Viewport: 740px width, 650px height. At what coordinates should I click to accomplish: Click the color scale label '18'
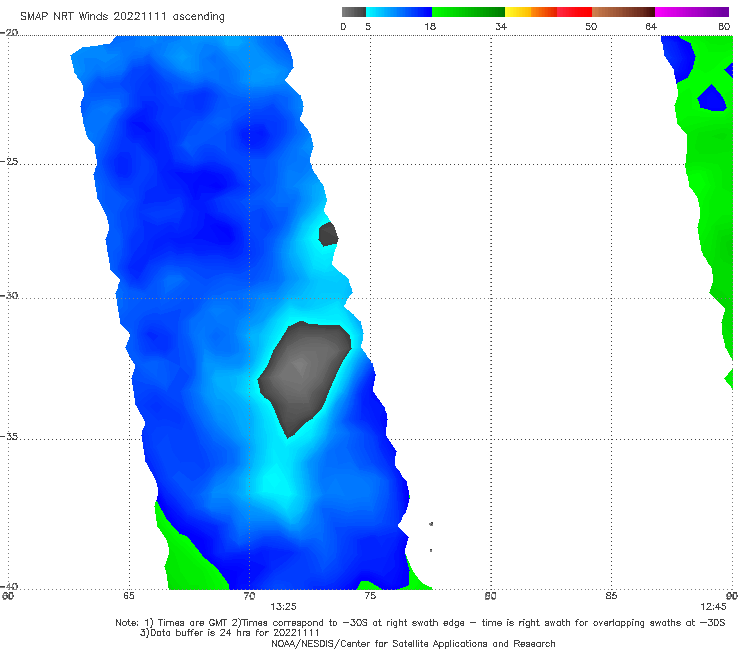point(430,26)
